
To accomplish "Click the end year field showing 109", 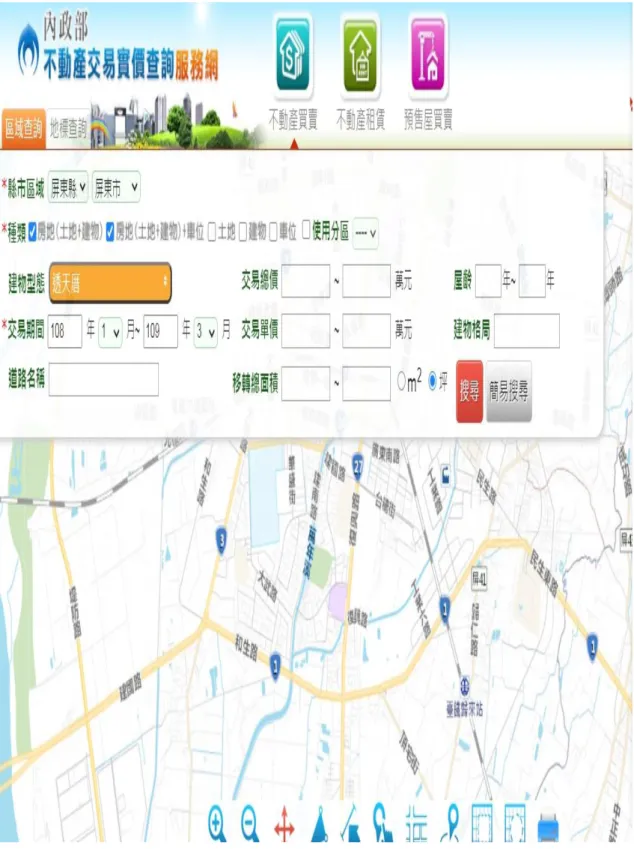I will [x=160, y=331].
